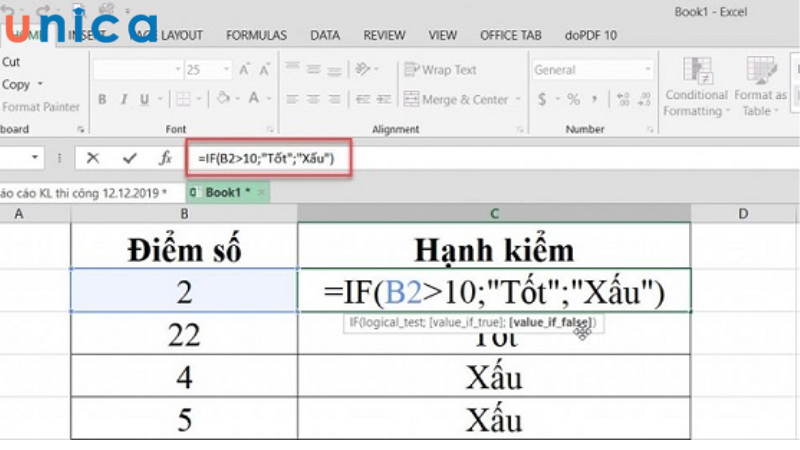Open underline style dropdown arrow
This screenshot has height=450, width=800.
tap(160, 99)
